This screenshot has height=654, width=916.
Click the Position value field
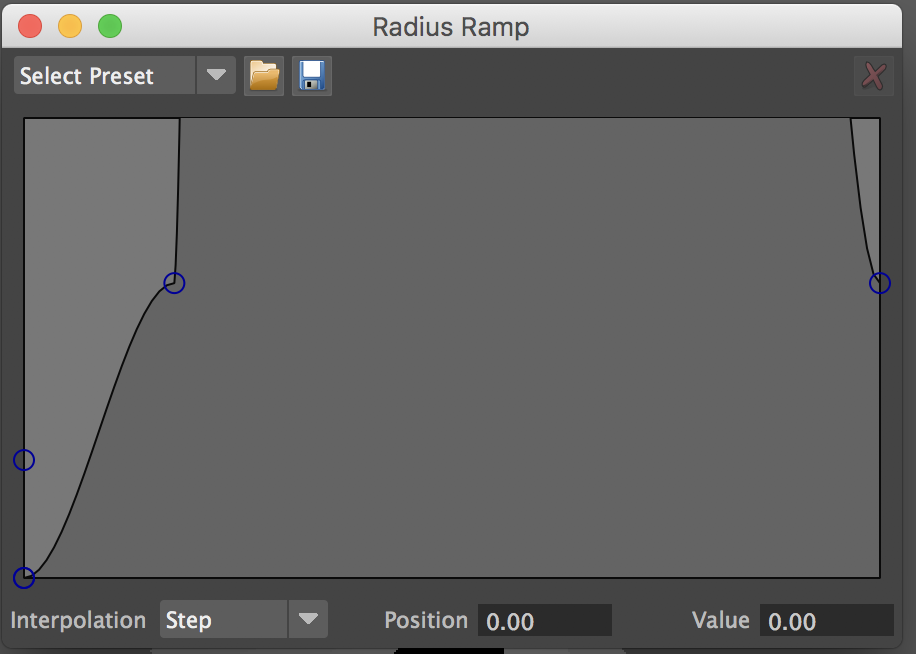(544, 621)
